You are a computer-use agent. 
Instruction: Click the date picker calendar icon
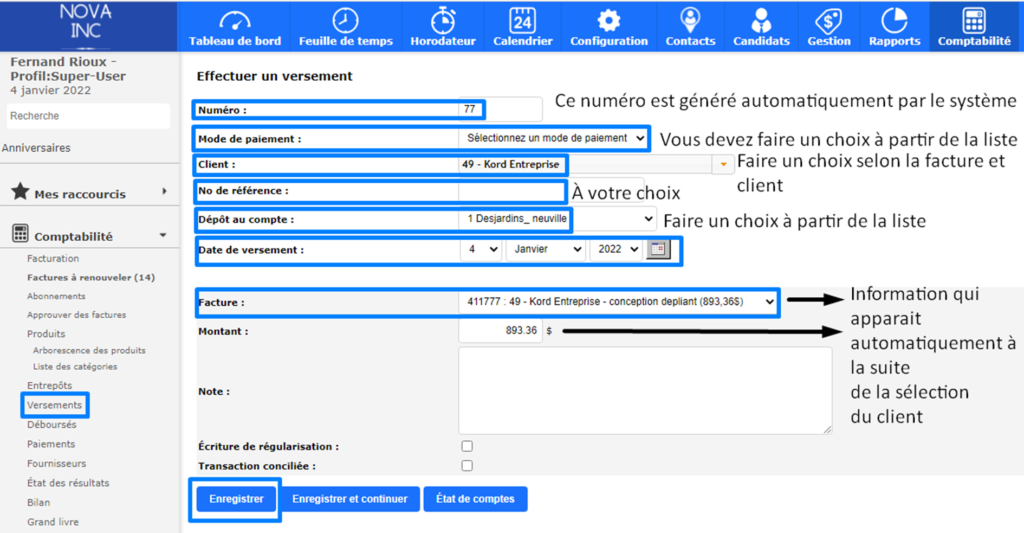click(658, 250)
